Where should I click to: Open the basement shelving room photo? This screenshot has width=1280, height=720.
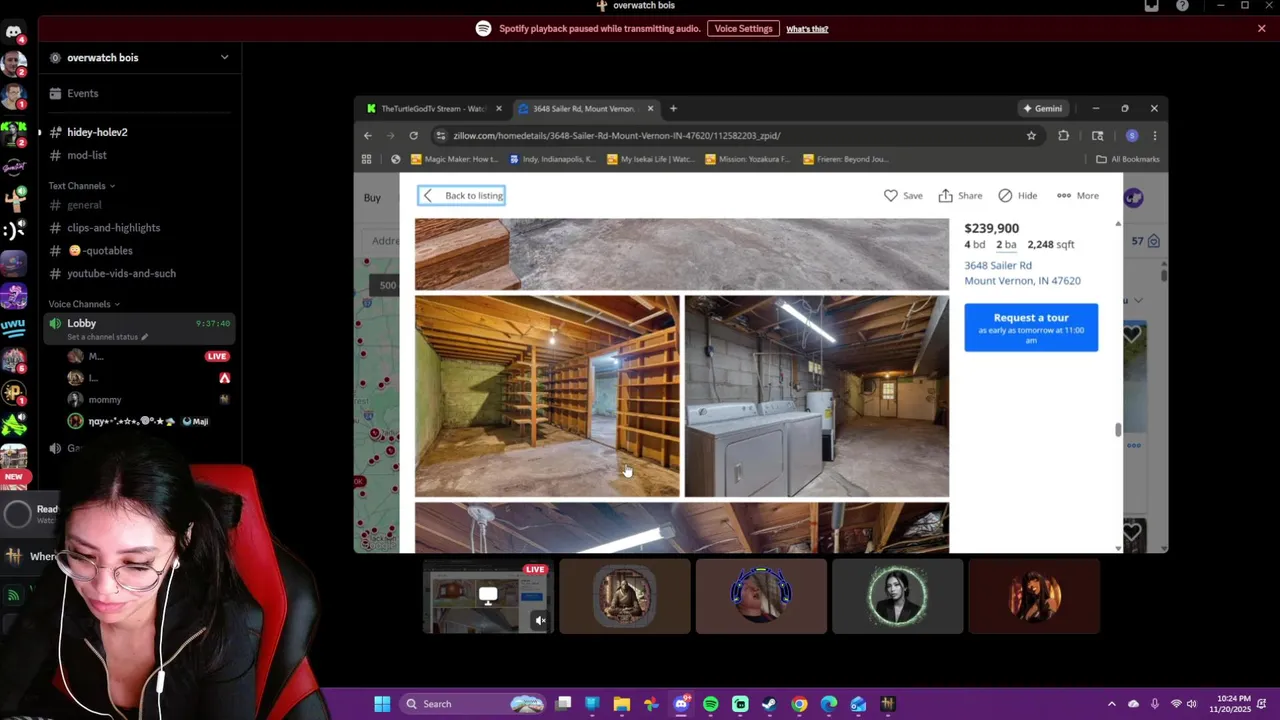click(547, 396)
